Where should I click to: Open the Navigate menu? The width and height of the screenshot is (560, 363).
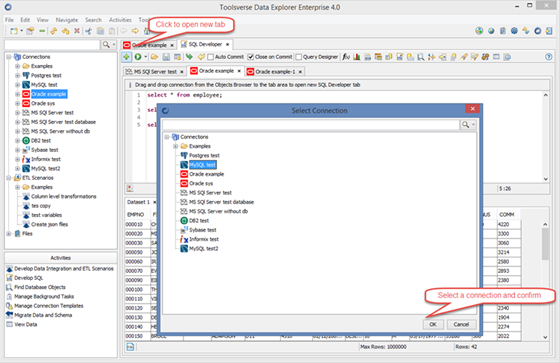[67, 20]
